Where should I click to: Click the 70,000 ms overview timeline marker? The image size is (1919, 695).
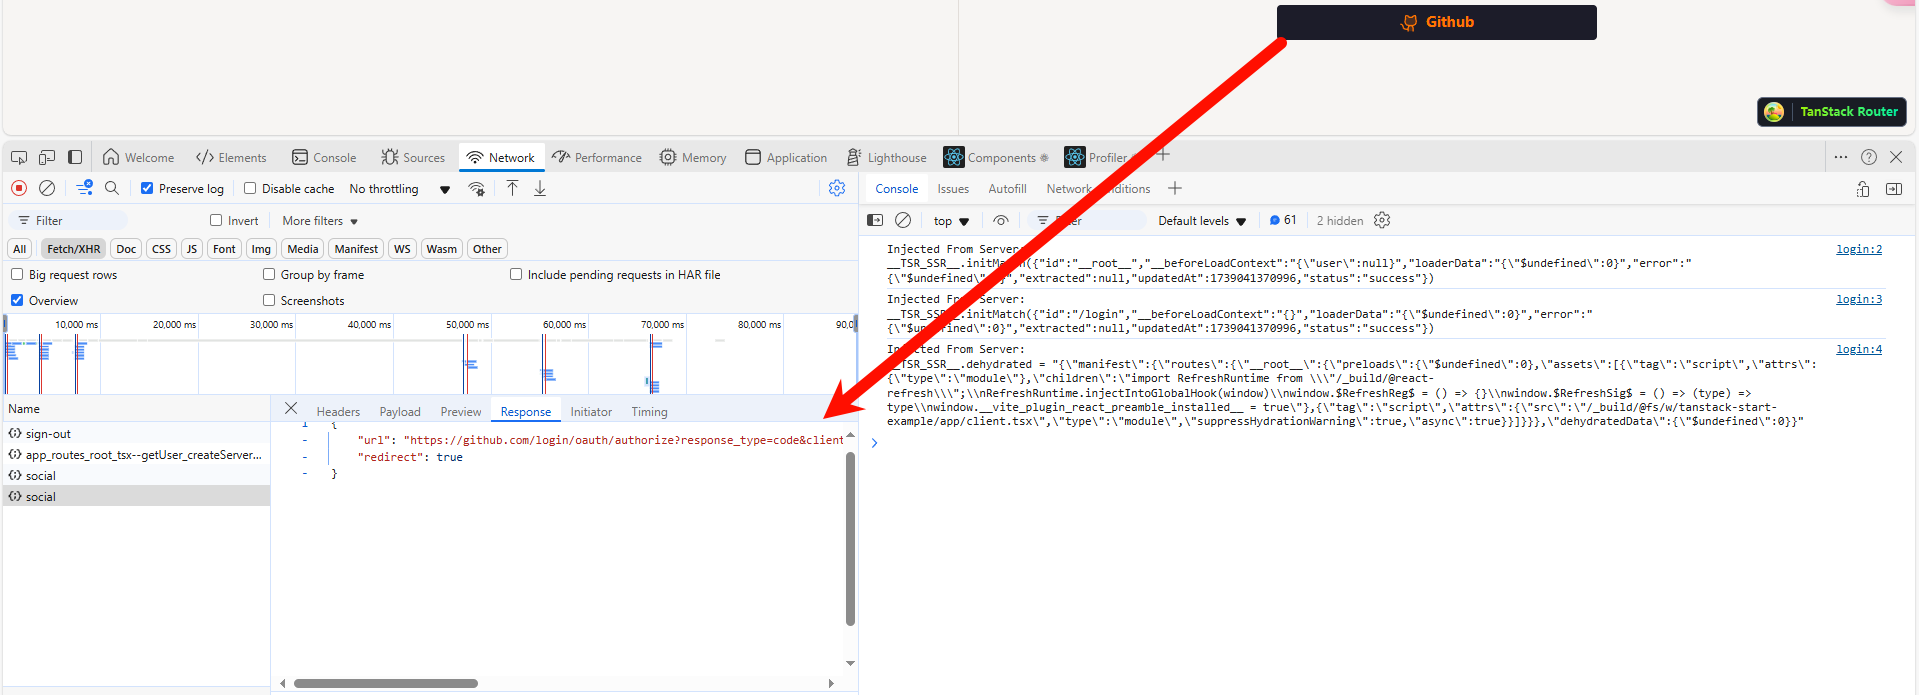662,325
